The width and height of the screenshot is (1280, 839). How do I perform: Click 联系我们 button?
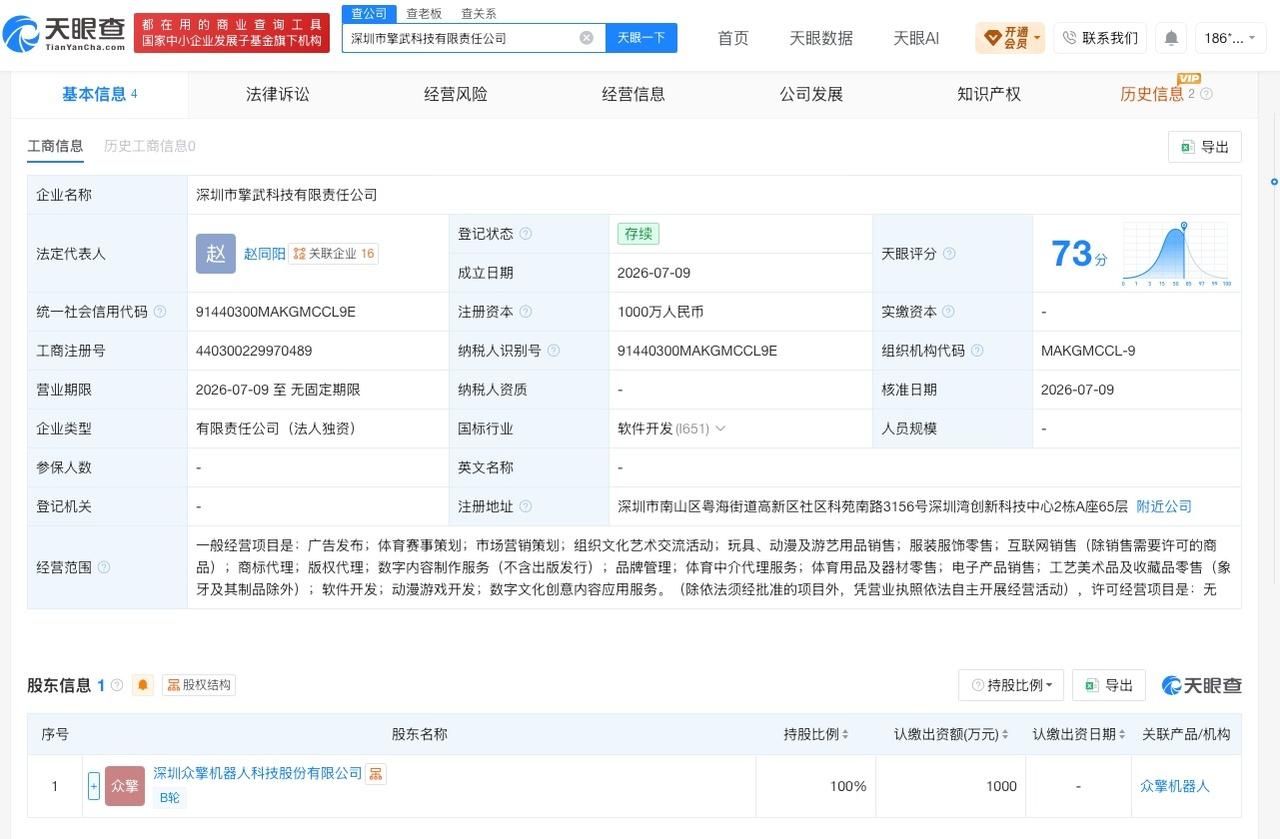click(1099, 38)
